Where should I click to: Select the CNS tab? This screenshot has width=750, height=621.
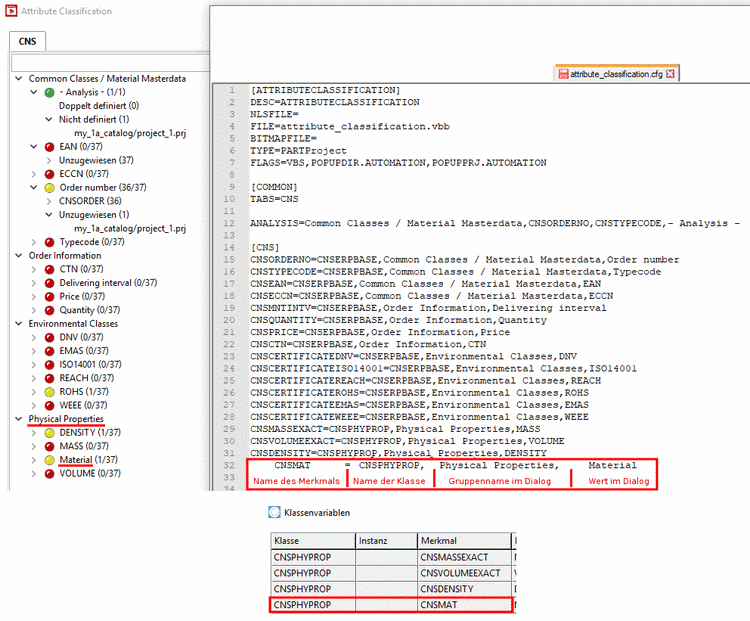coord(27,41)
